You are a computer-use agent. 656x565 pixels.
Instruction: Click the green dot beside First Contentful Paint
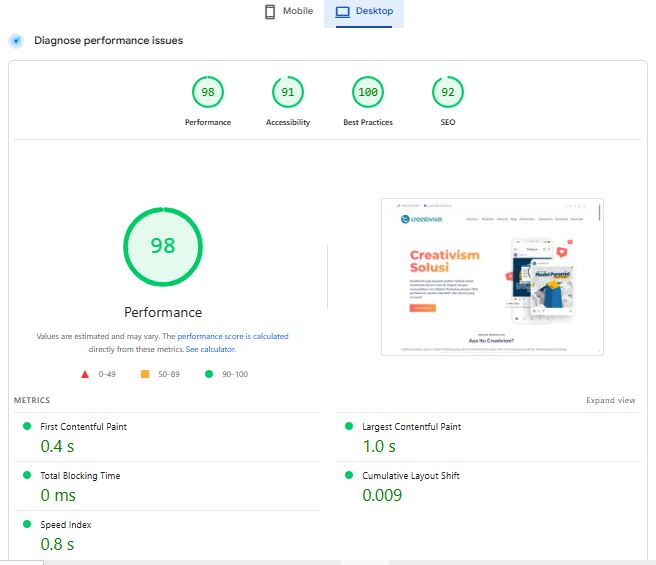coord(27,426)
